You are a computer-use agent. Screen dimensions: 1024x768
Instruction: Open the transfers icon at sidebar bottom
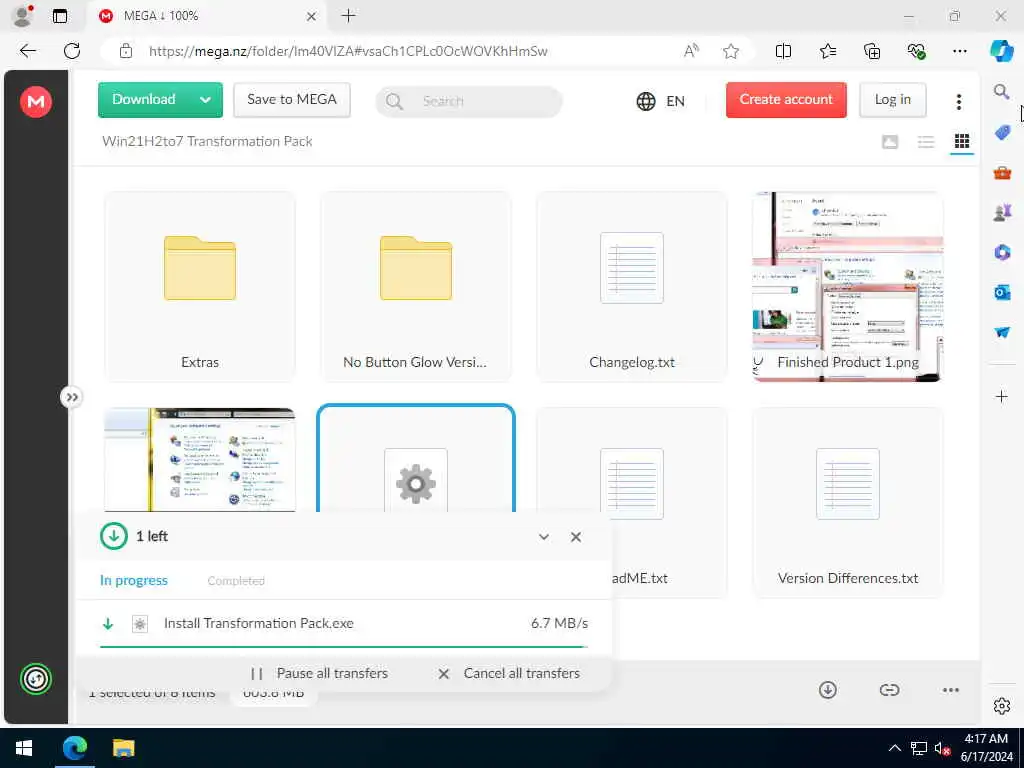tap(36, 679)
